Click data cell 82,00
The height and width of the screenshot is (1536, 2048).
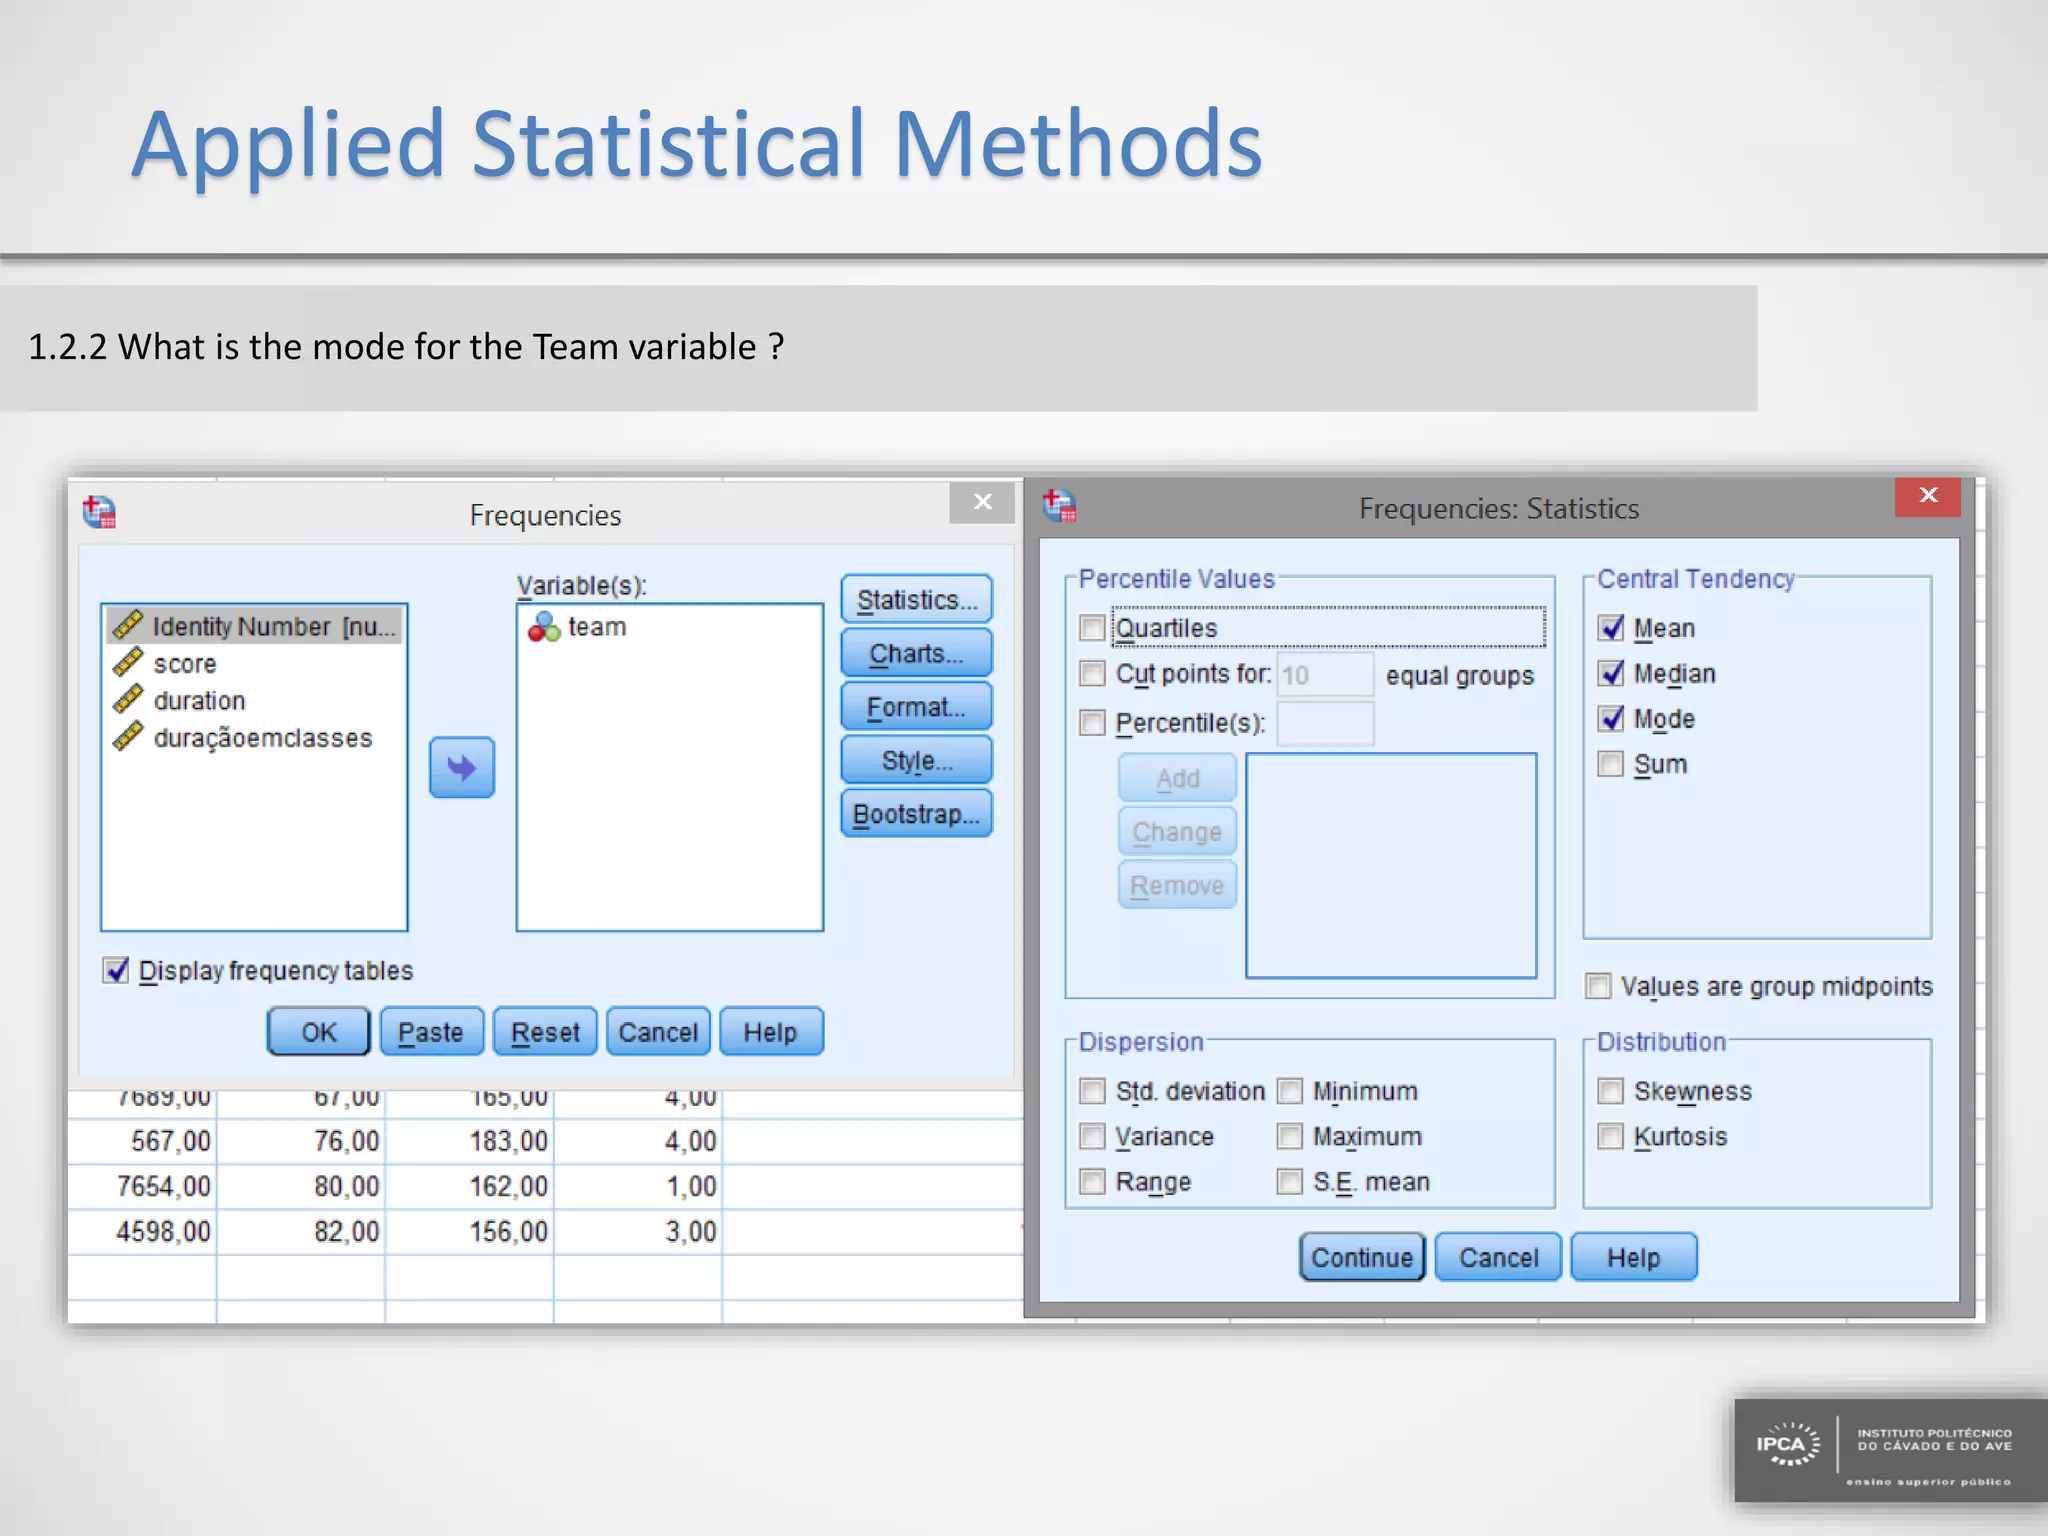point(301,1231)
